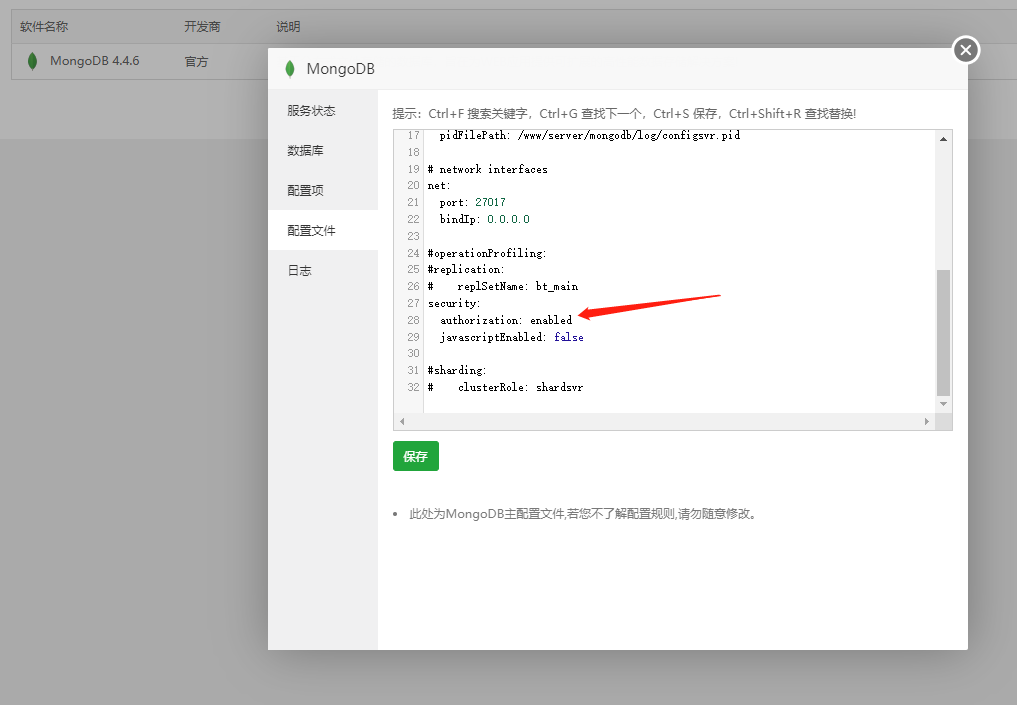Click the #sharding: line
Image resolution: width=1017 pixels, height=705 pixels.
click(x=457, y=370)
